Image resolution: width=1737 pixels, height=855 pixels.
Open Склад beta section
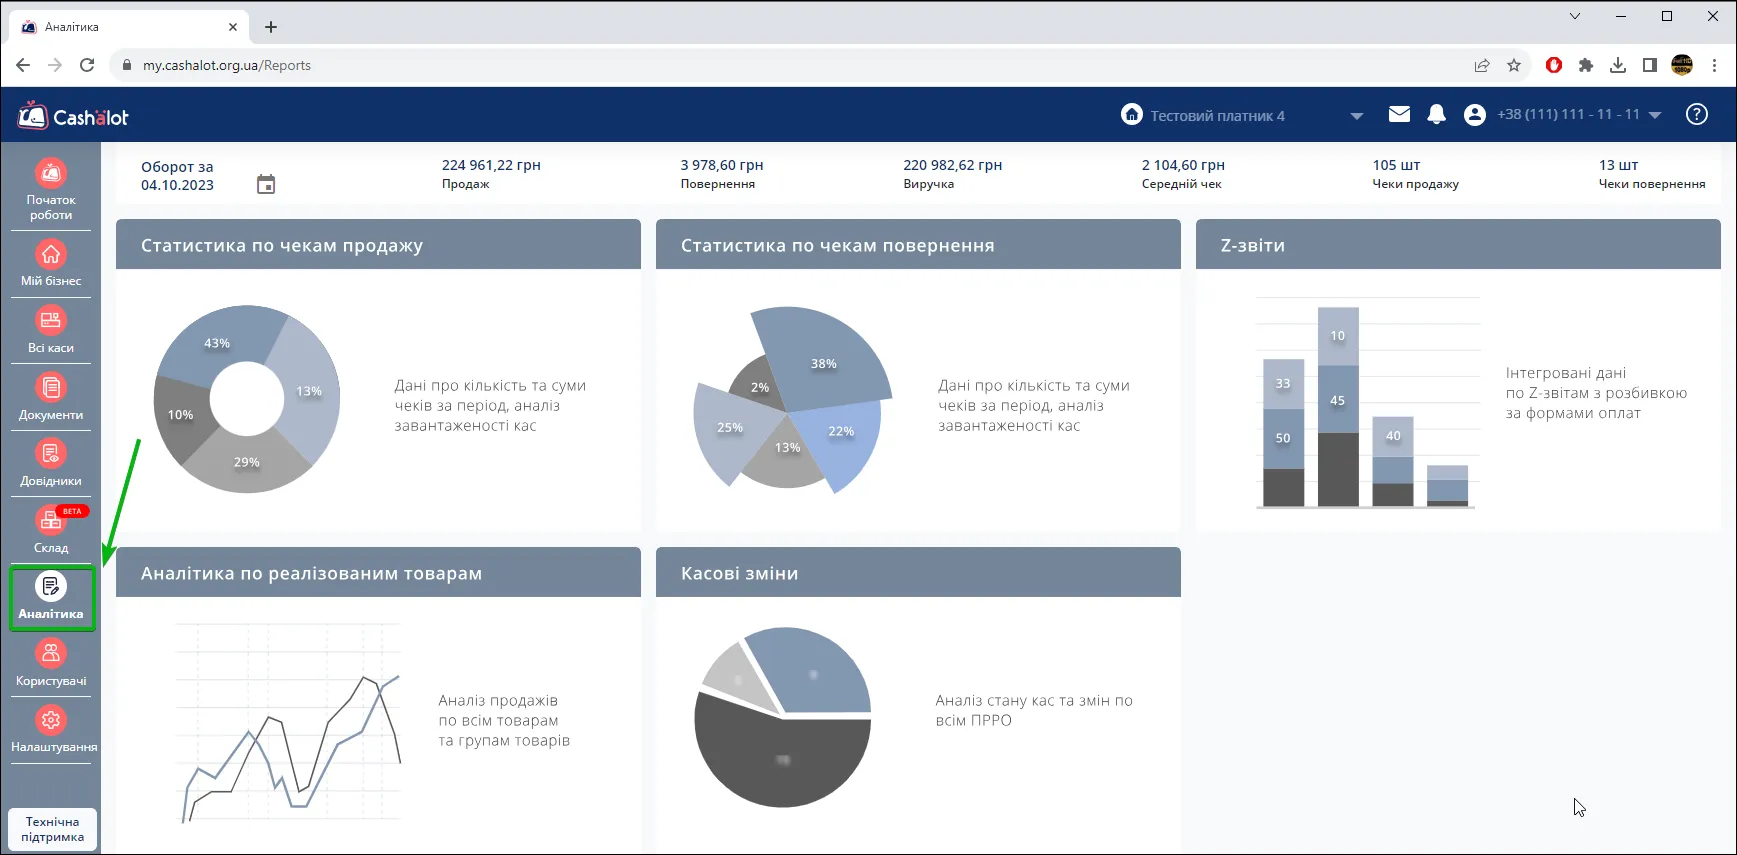pos(51,530)
